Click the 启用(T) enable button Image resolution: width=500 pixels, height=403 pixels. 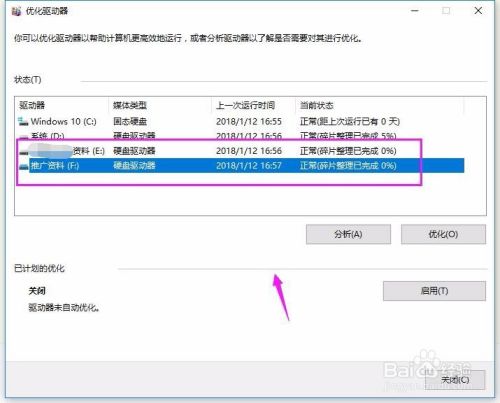434,291
